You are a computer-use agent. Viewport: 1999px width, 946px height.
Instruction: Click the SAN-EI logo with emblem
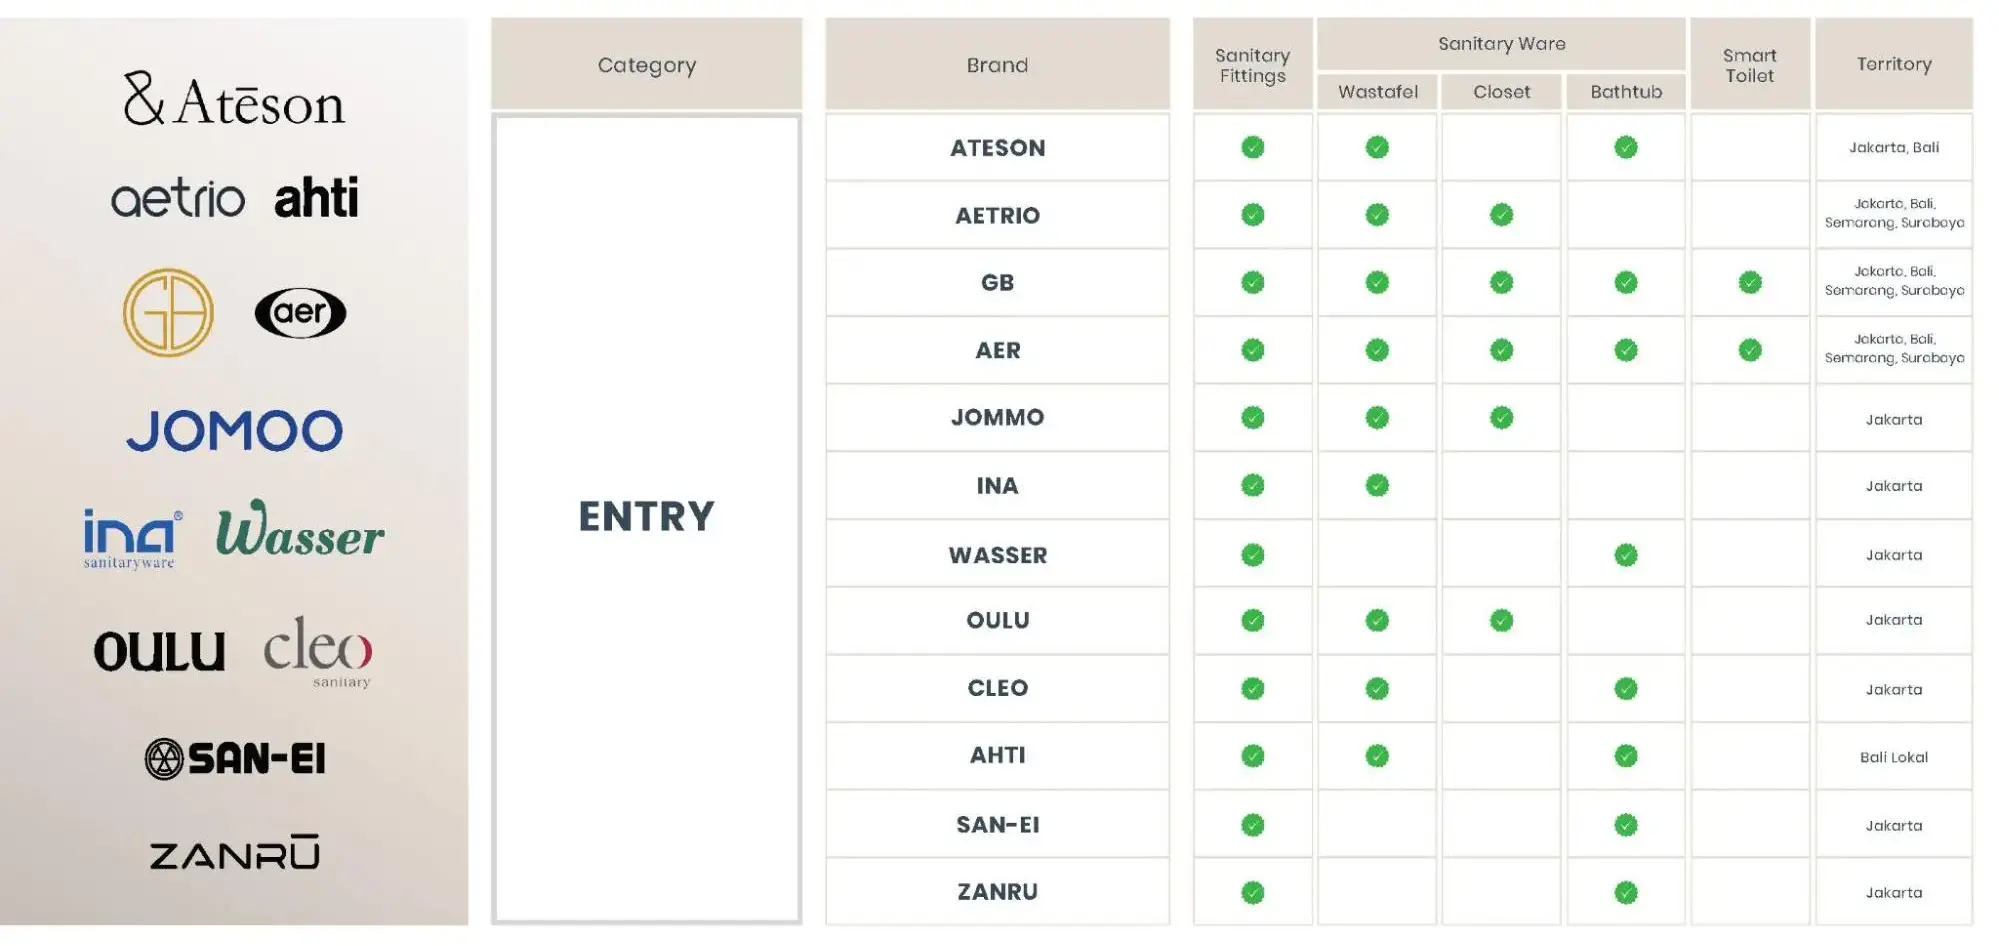[x=235, y=759]
